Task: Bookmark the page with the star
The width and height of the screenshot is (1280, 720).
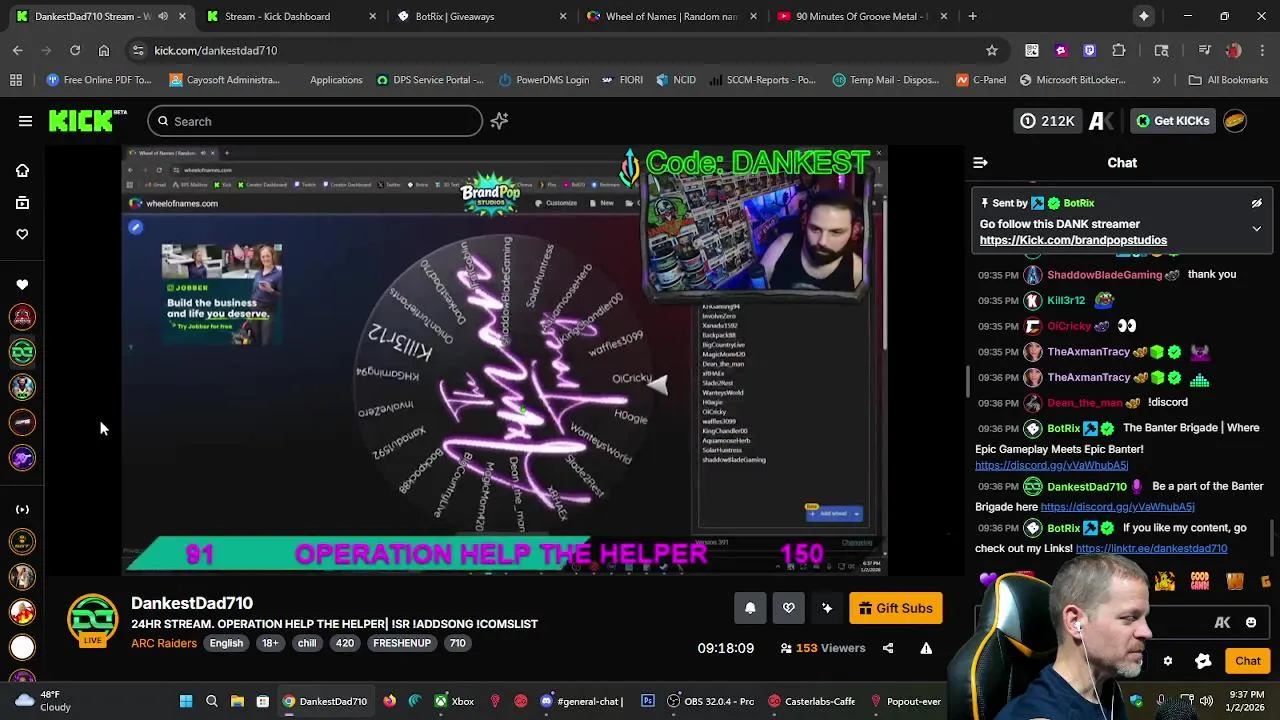Action: [991, 50]
